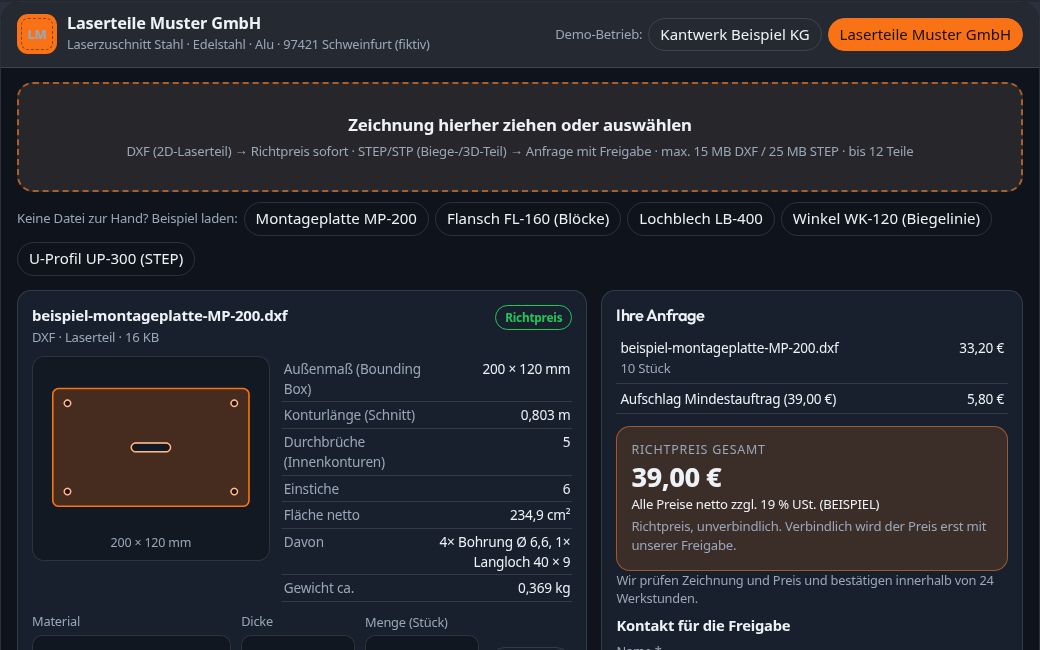Click the green Richtpreis badge
1040x650 pixels.
[533, 318]
